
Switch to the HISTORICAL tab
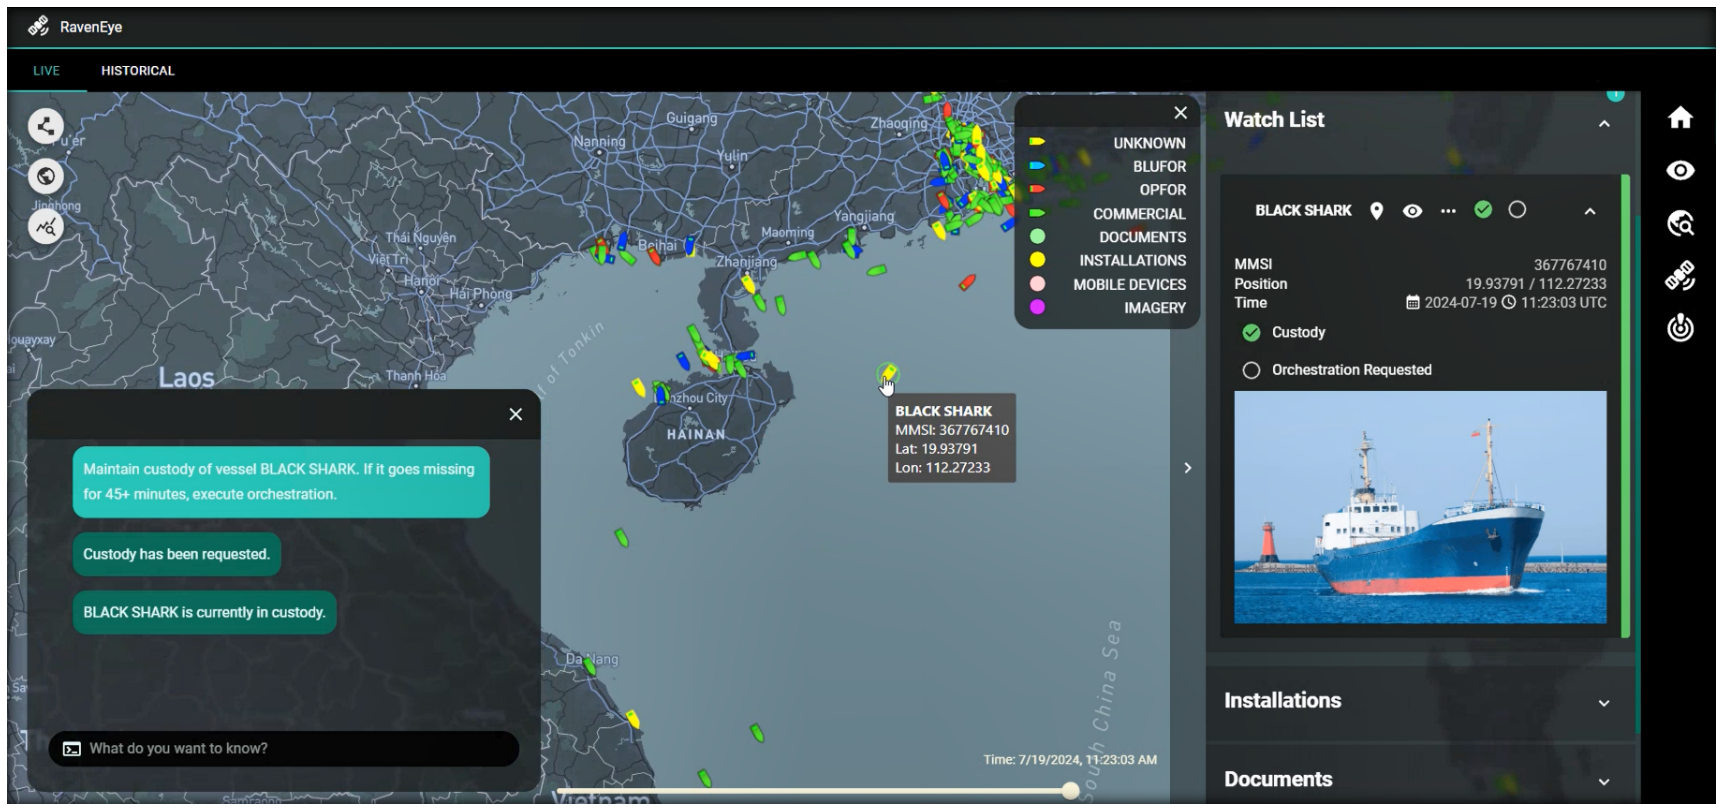pyautogui.click(x=138, y=71)
